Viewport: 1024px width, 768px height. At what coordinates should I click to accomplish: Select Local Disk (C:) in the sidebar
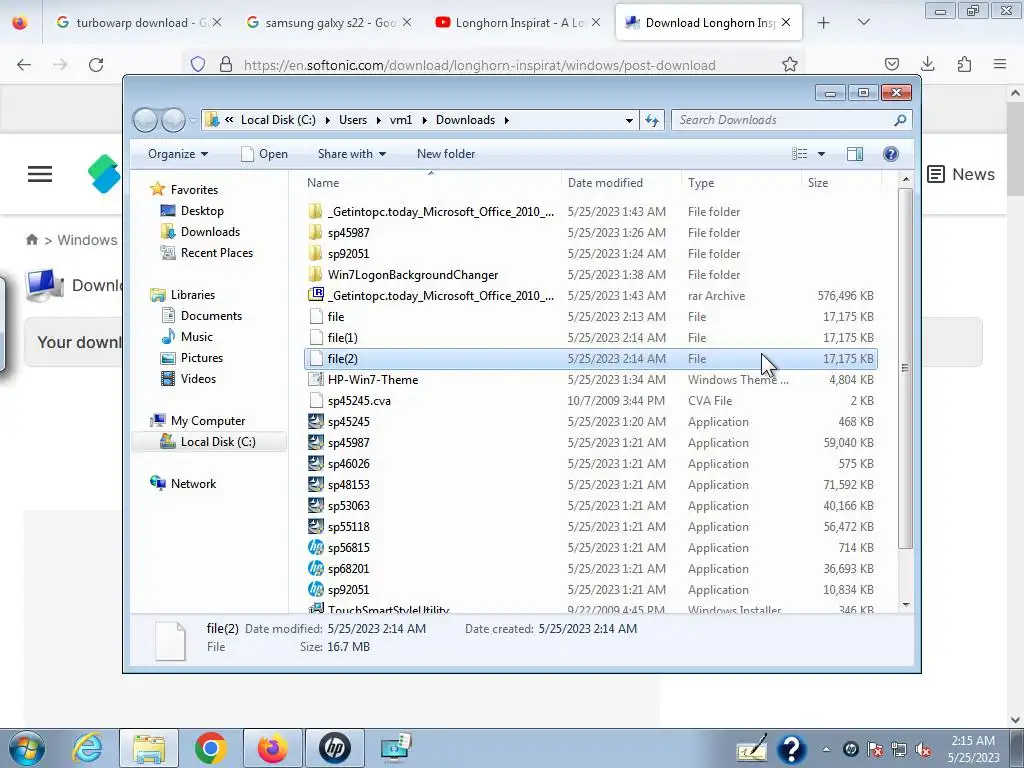209,442
